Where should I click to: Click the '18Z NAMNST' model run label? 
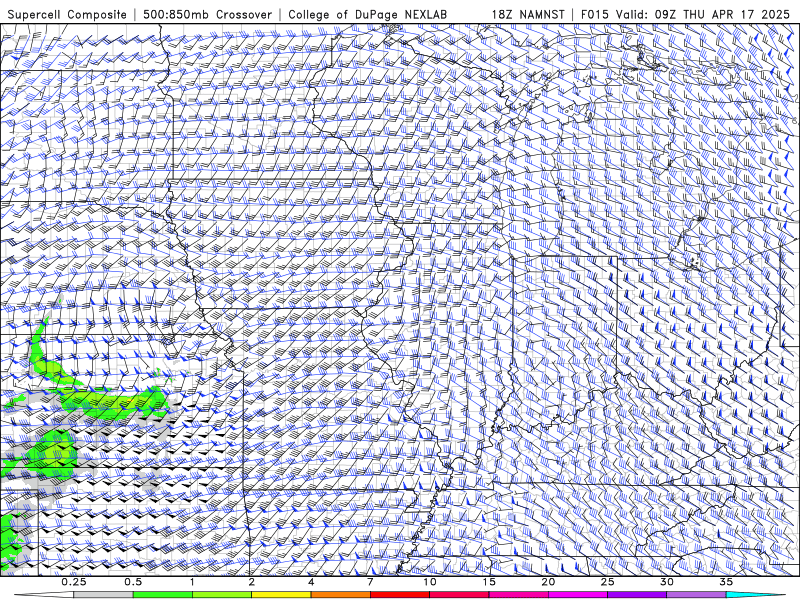click(x=528, y=15)
